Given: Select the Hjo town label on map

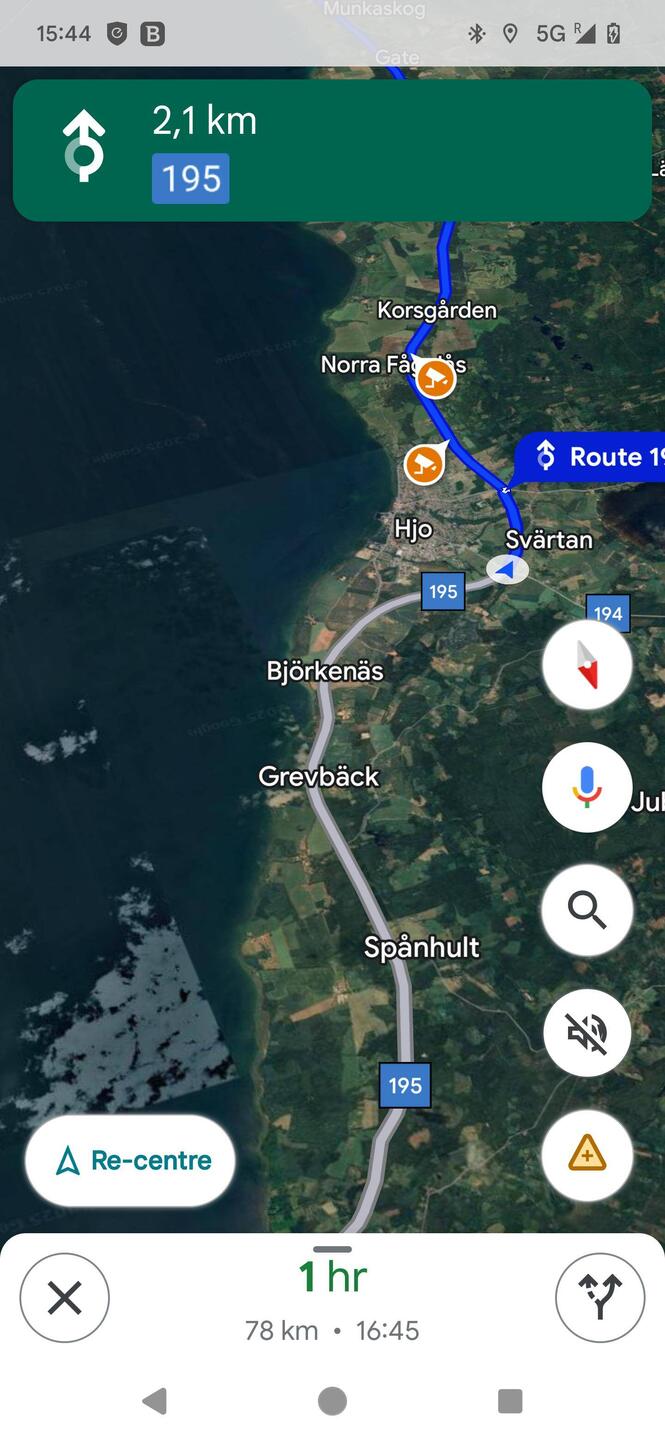Looking at the screenshot, I should (x=413, y=527).
